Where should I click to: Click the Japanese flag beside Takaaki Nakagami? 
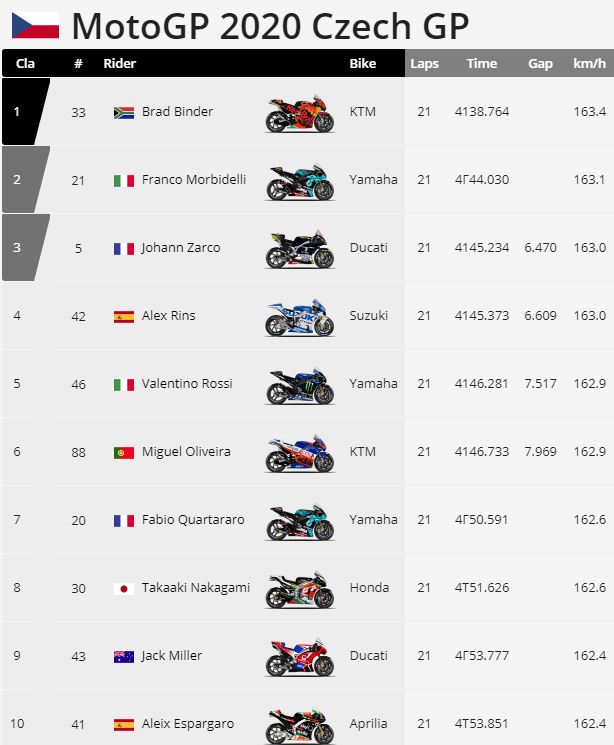coord(124,589)
